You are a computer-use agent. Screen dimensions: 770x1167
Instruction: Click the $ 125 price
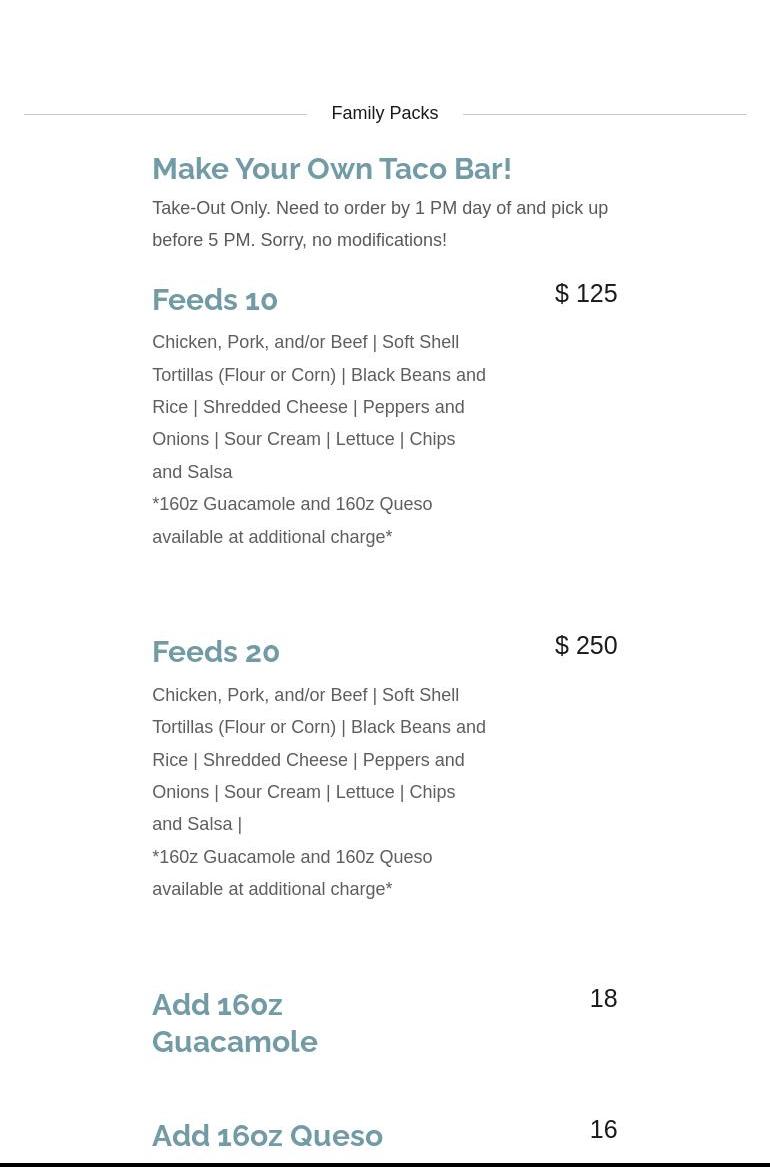point(586,293)
